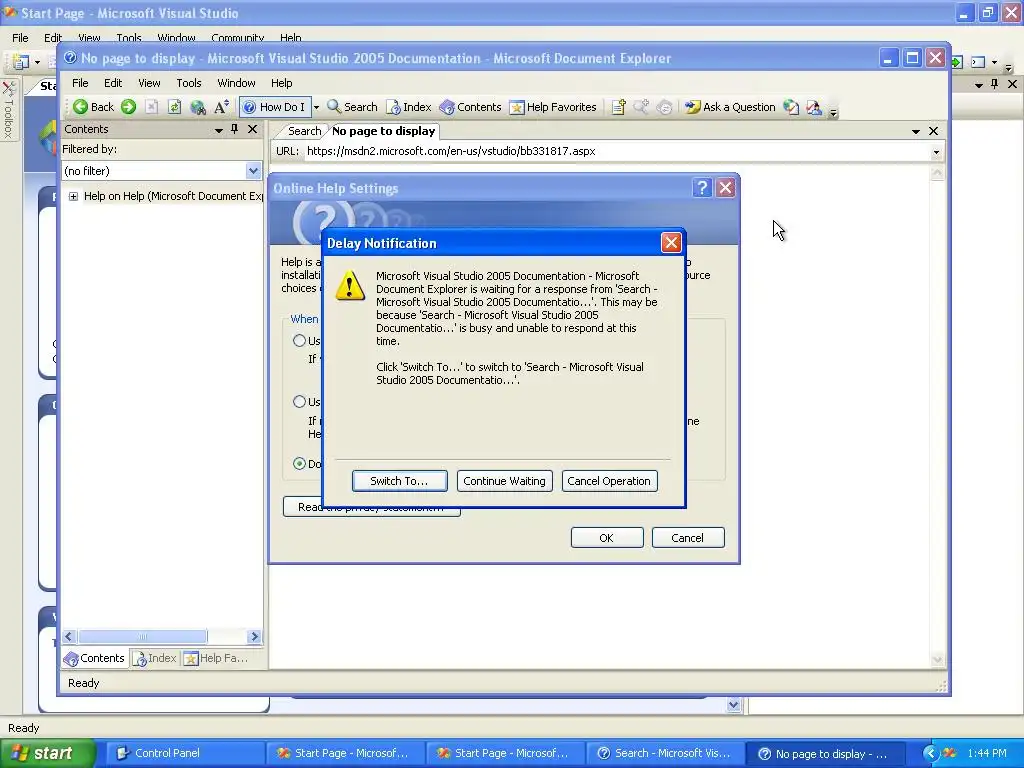Click right arrow of Contents horizontal scrollbar
Image resolution: width=1024 pixels, height=768 pixels.
click(x=255, y=637)
